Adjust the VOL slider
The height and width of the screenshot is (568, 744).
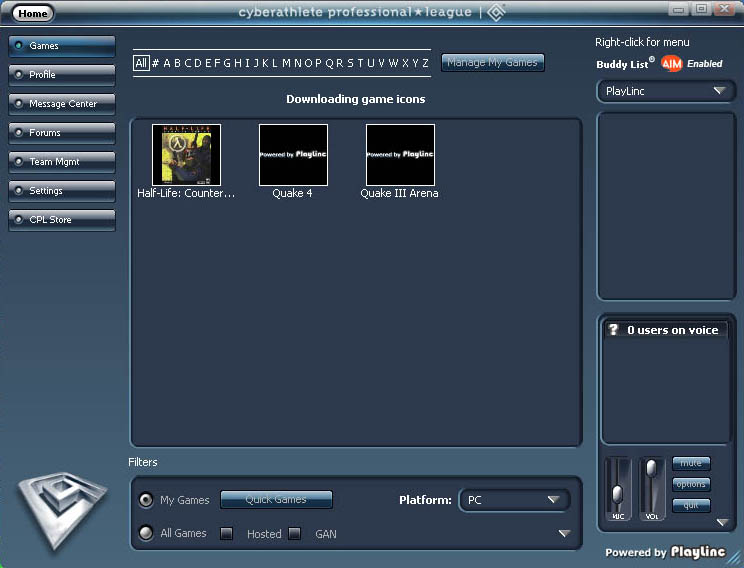coord(651,468)
